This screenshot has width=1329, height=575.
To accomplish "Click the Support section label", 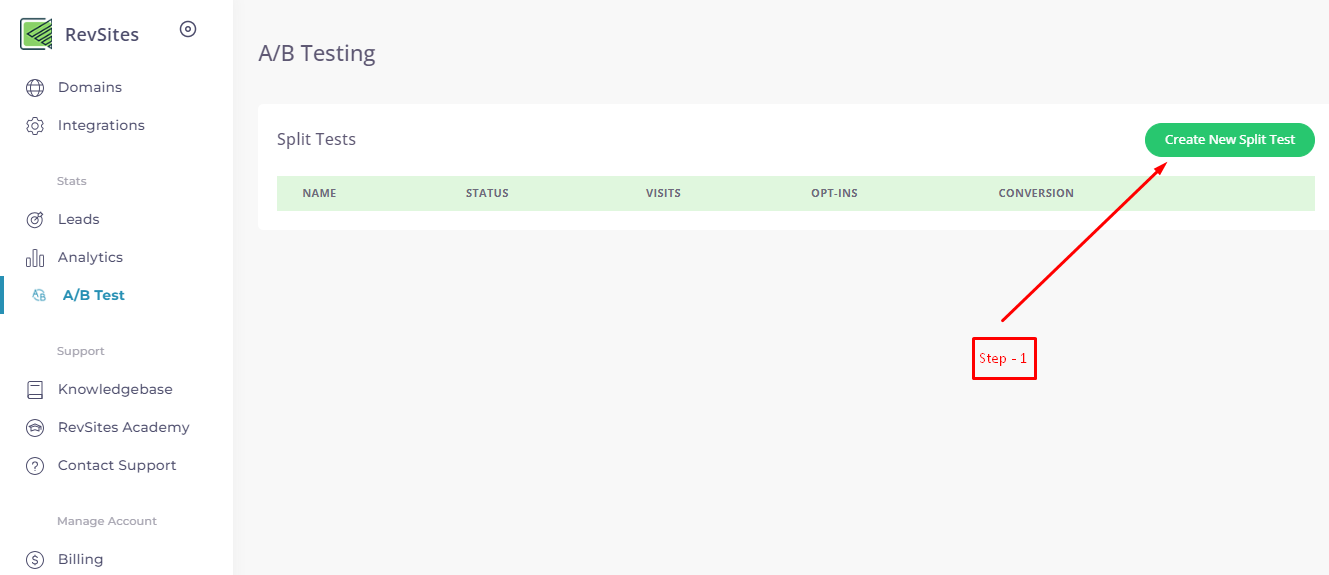I will click(81, 352).
